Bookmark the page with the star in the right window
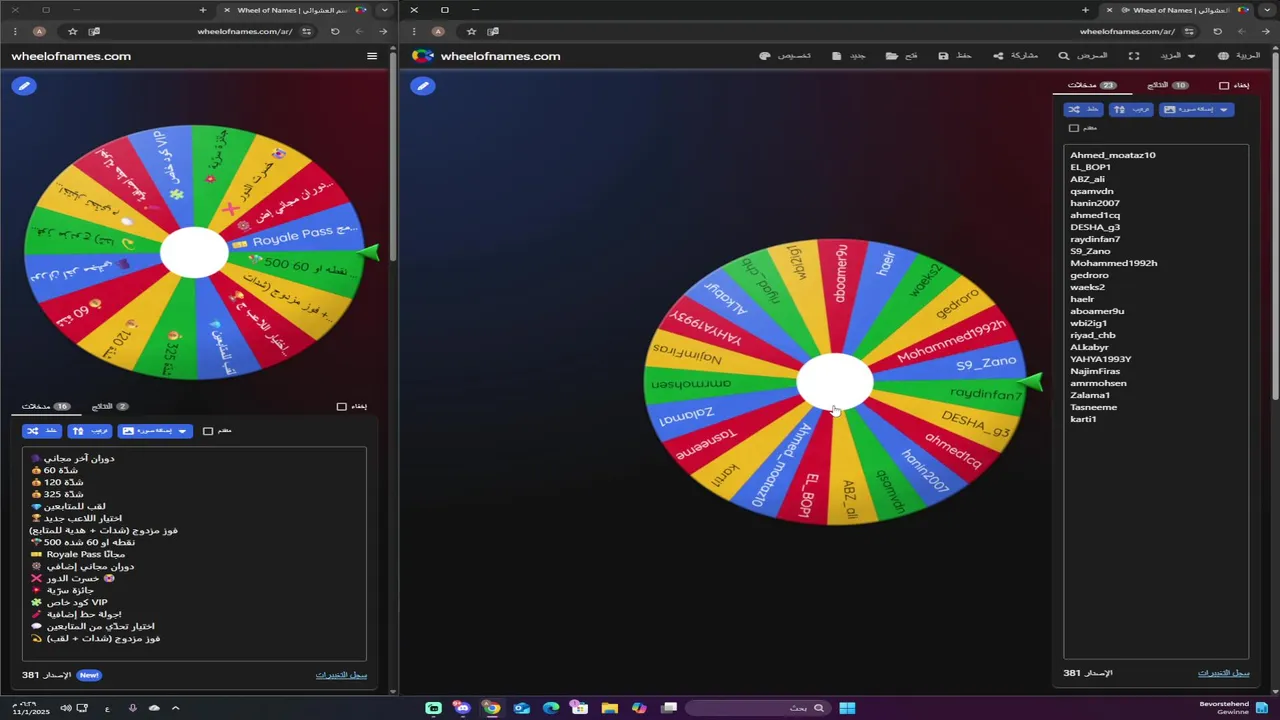 [x=471, y=31]
